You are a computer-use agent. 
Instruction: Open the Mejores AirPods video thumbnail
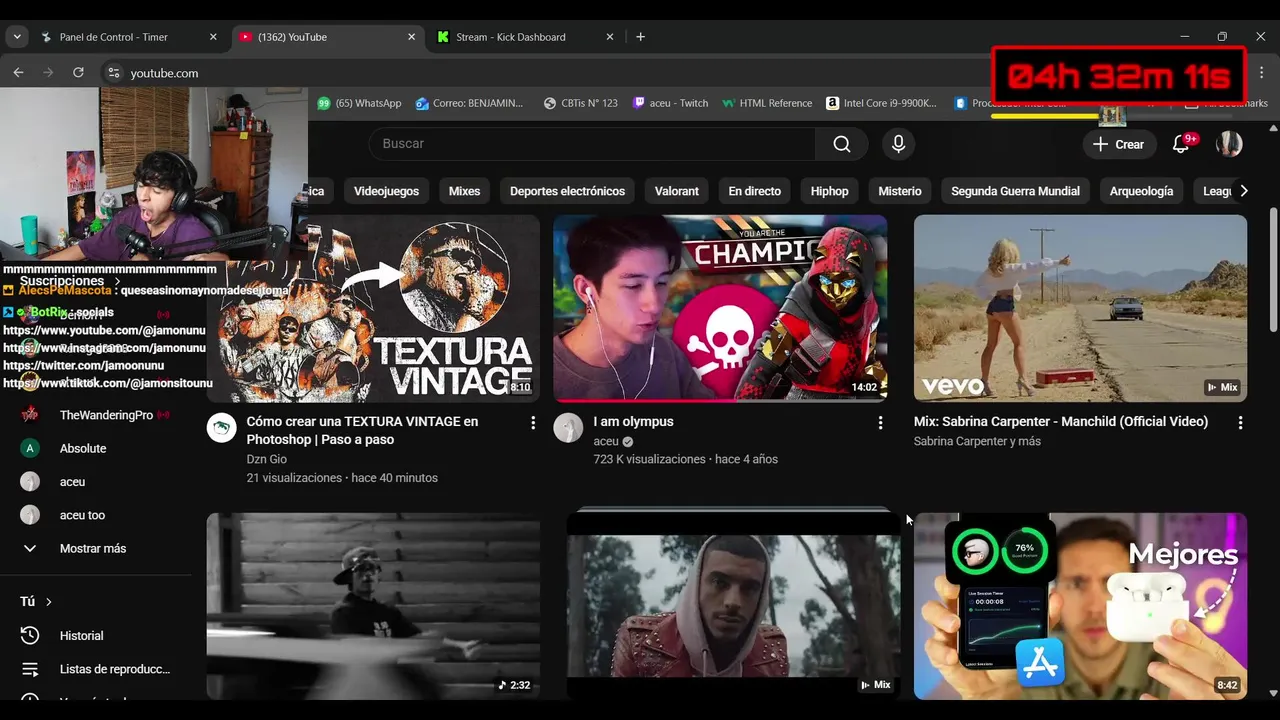[1080, 606]
